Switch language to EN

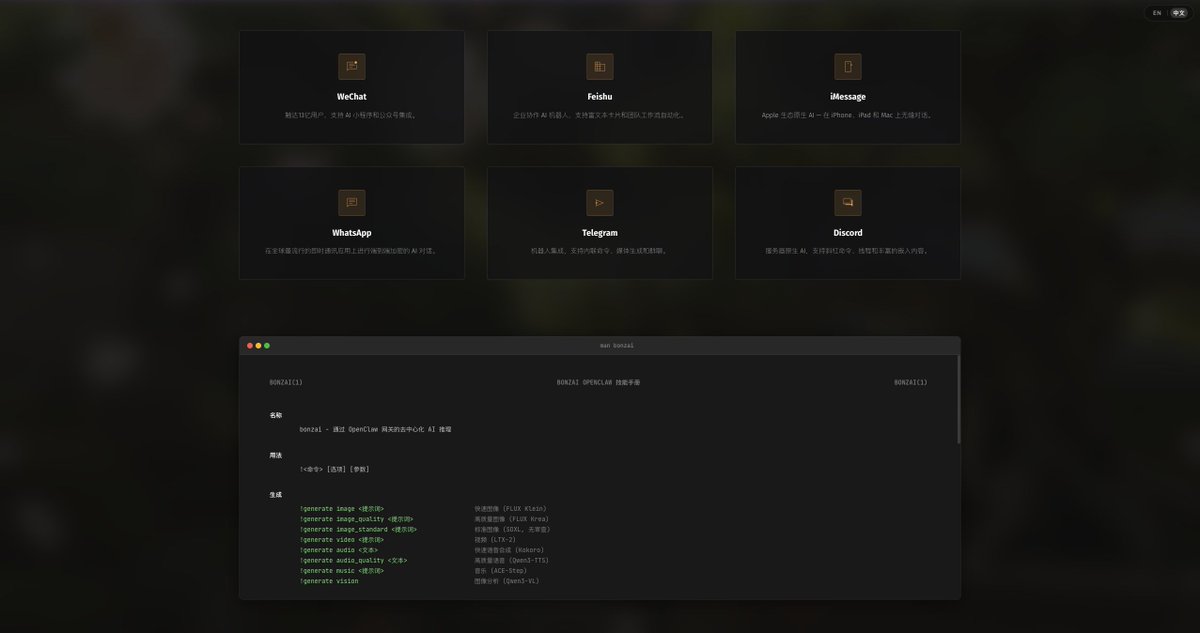point(1157,13)
